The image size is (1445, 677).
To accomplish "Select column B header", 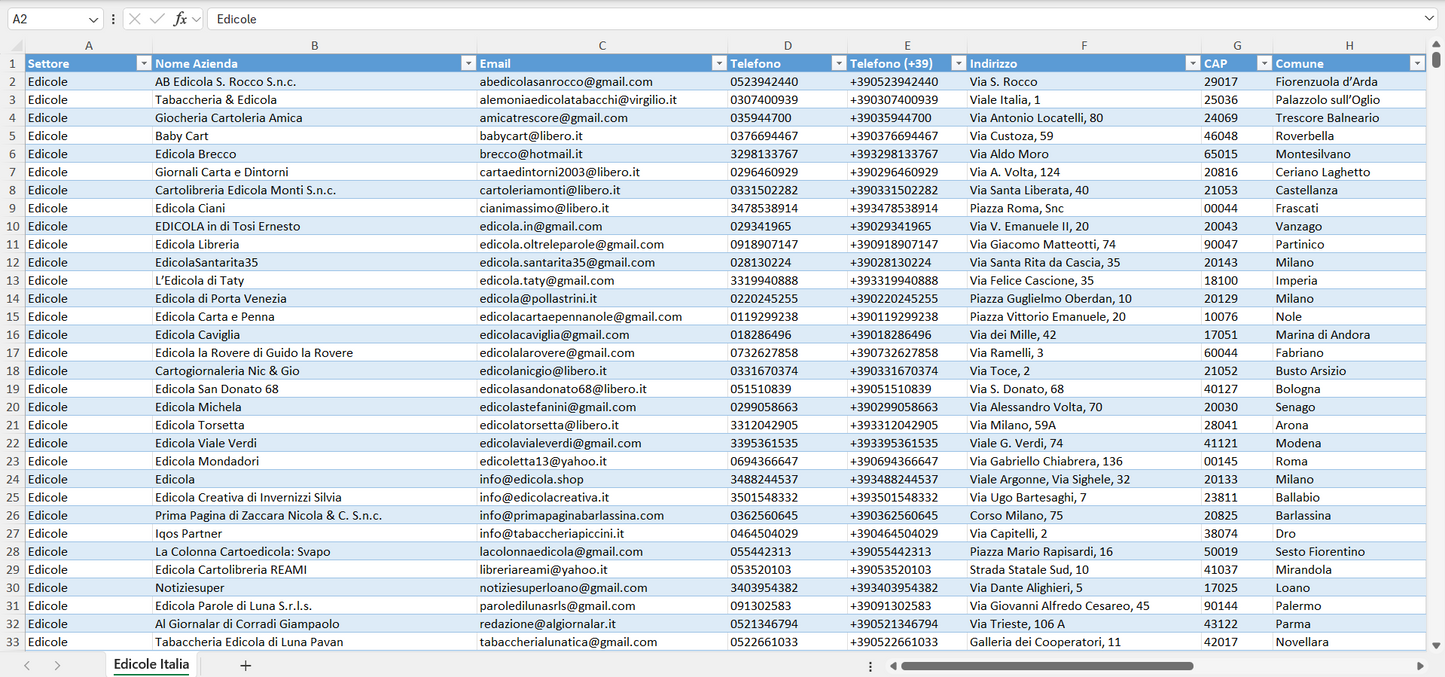I will [x=315, y=46].
